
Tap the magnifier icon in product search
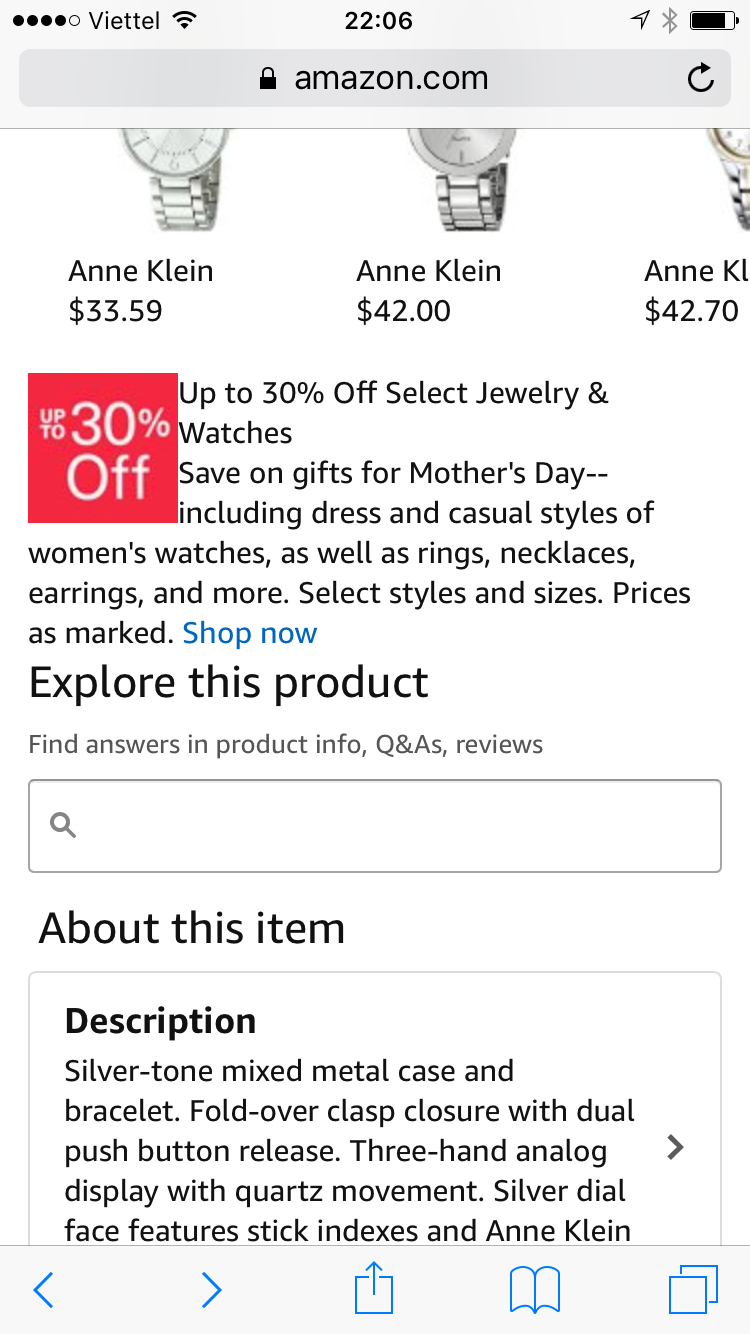63,826
